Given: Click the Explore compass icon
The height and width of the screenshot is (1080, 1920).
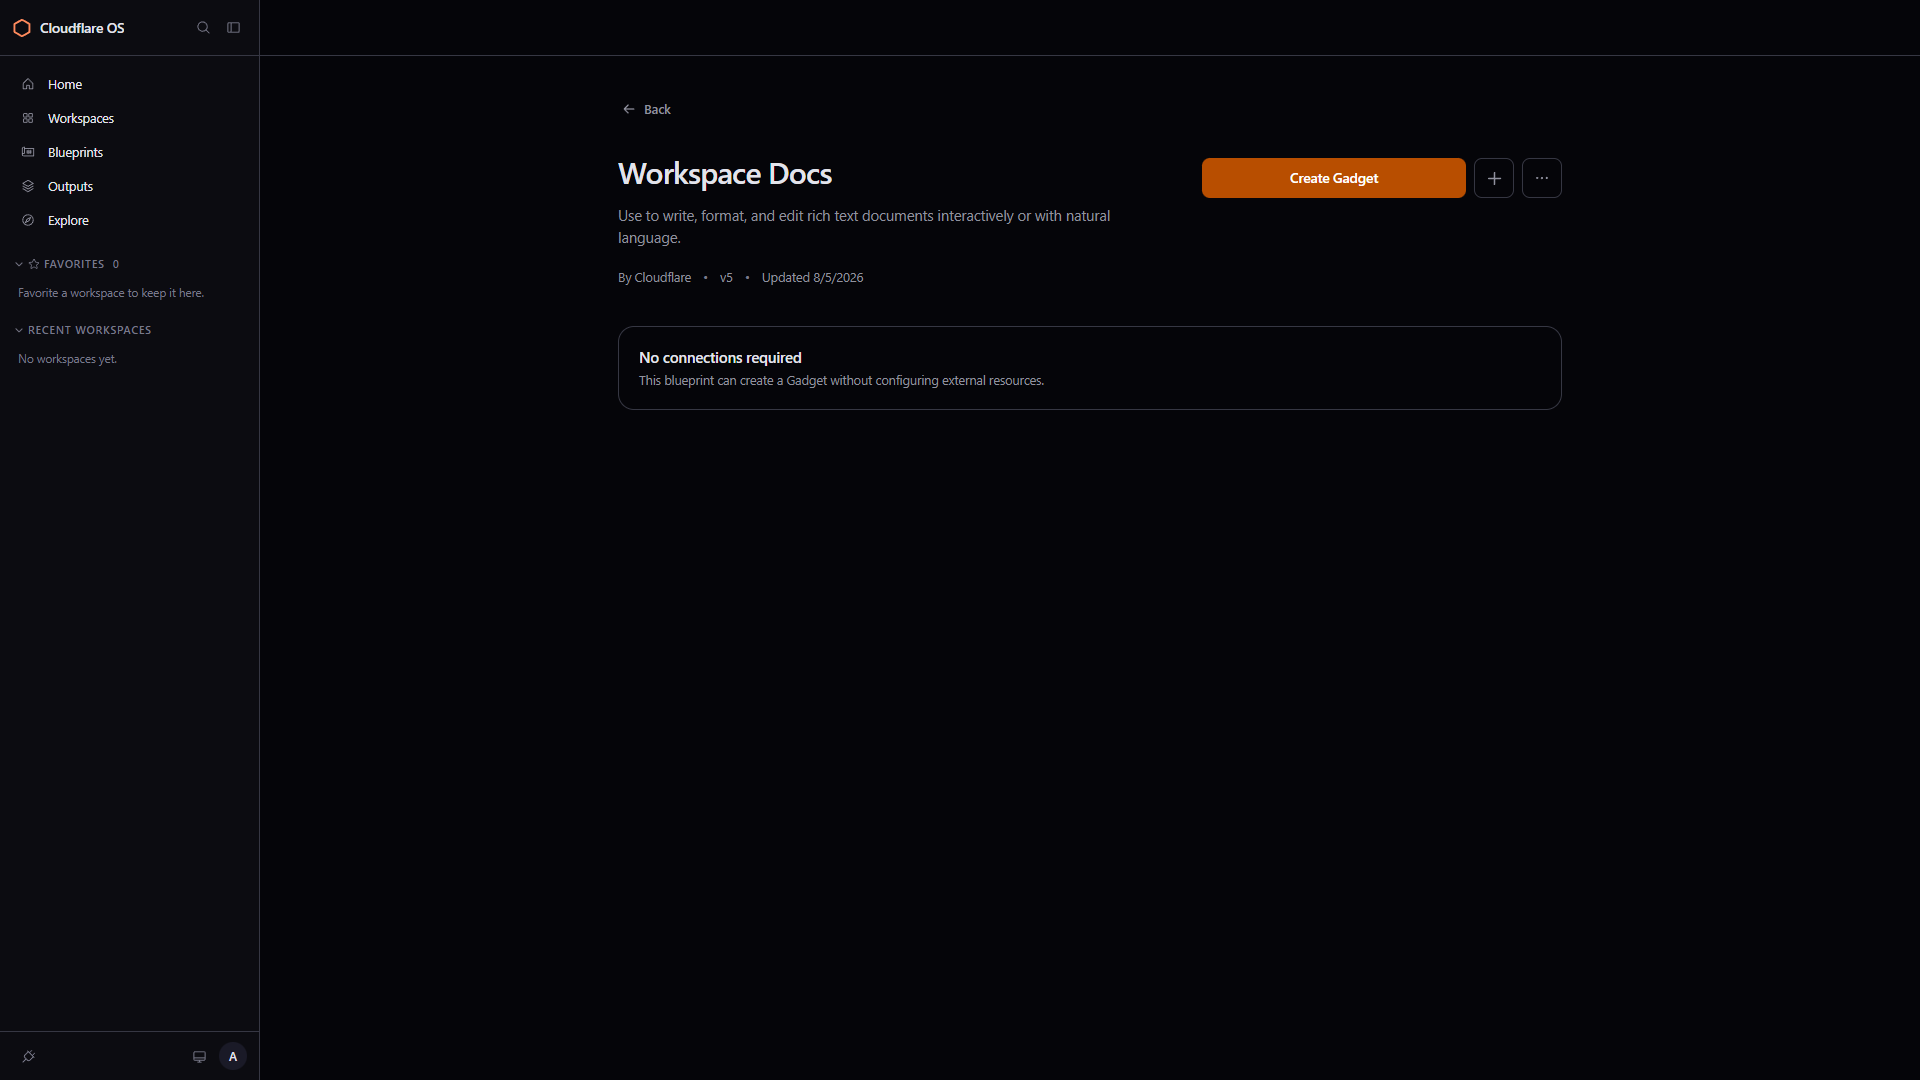Looking at the screenshot, I should (x=28, y=220).
